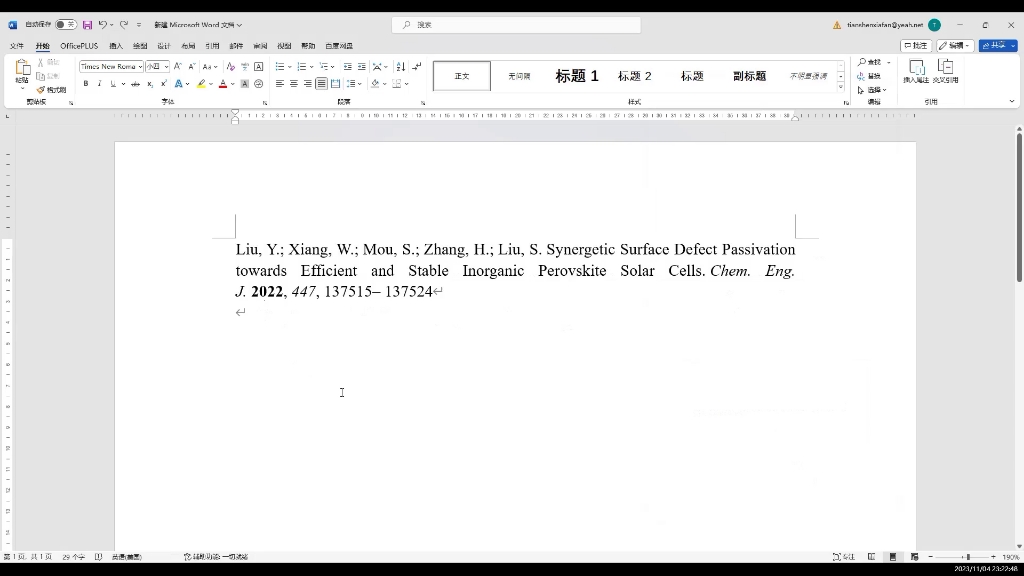Expand the styles gallery
This screenshot has height=576, width=1024.
tap(840, 87)
